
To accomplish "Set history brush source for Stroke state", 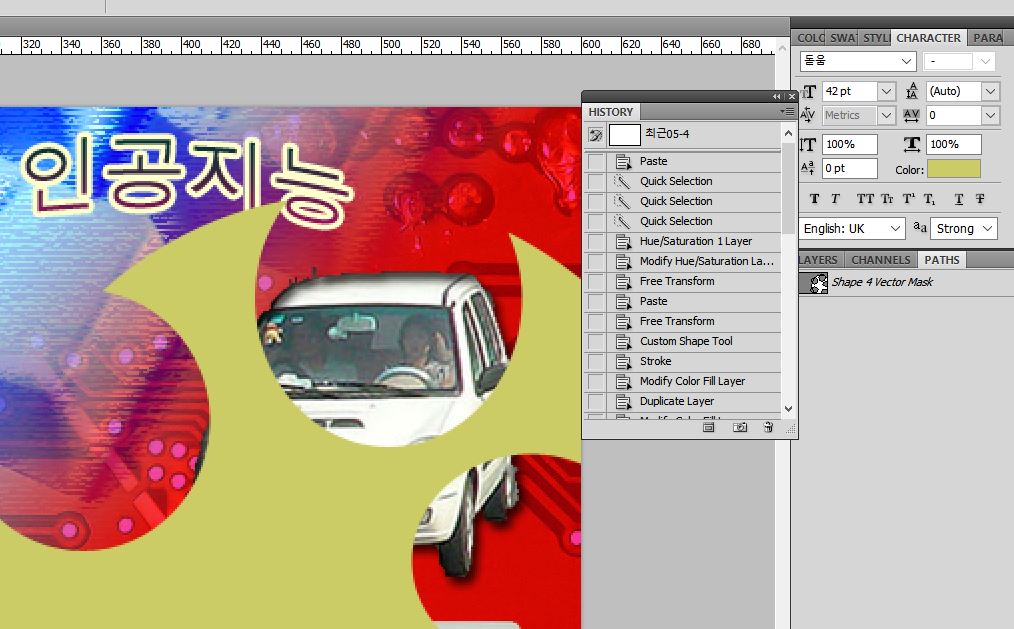I will coord(596,361).
